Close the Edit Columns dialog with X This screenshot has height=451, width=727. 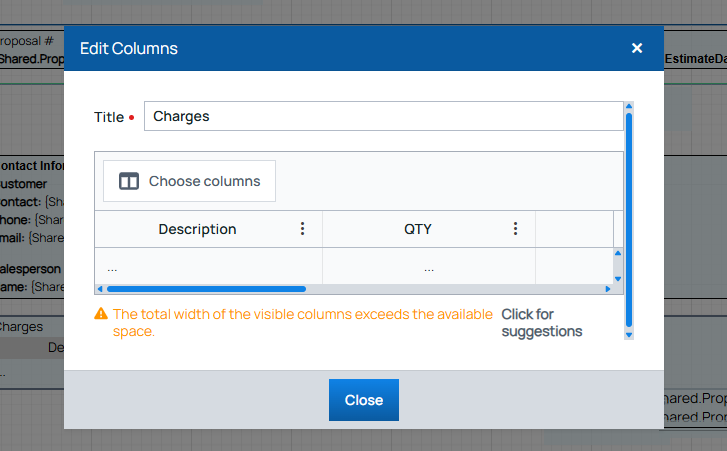pyautogui.click(x=637, y=48)
